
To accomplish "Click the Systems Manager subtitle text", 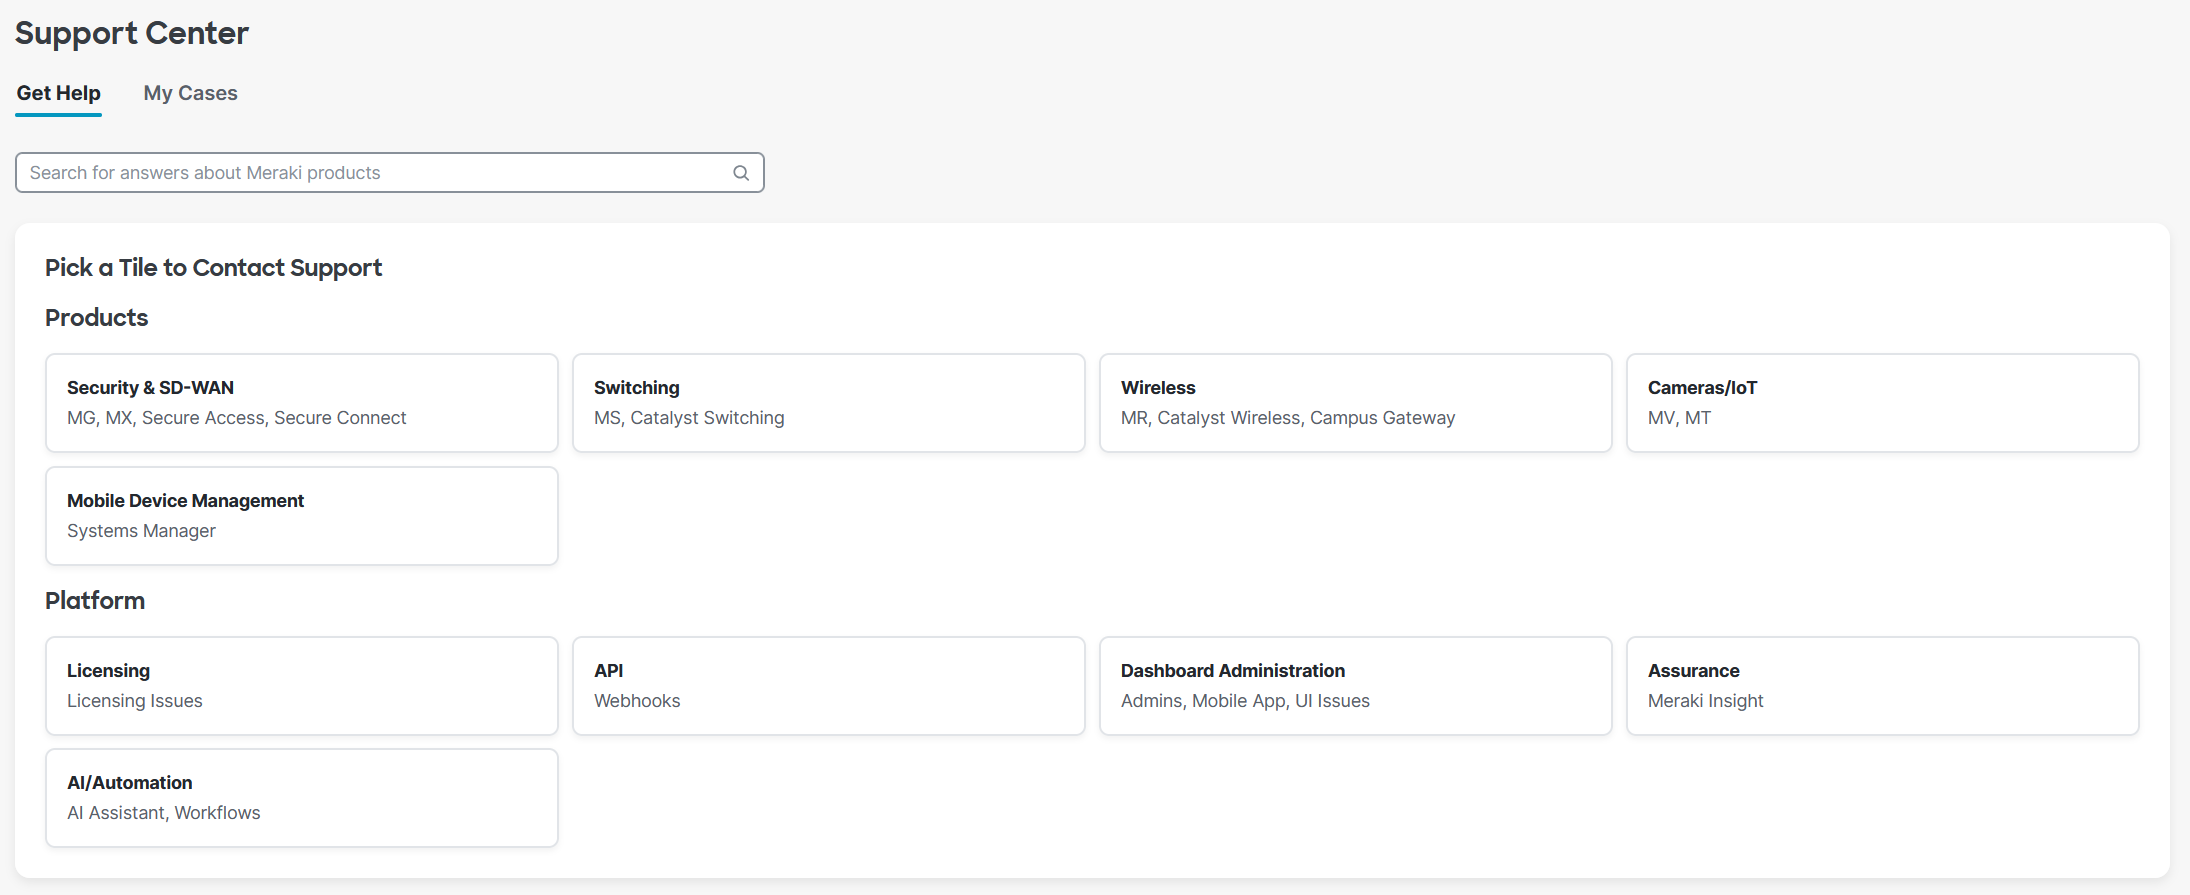I will tap(141, 531).
